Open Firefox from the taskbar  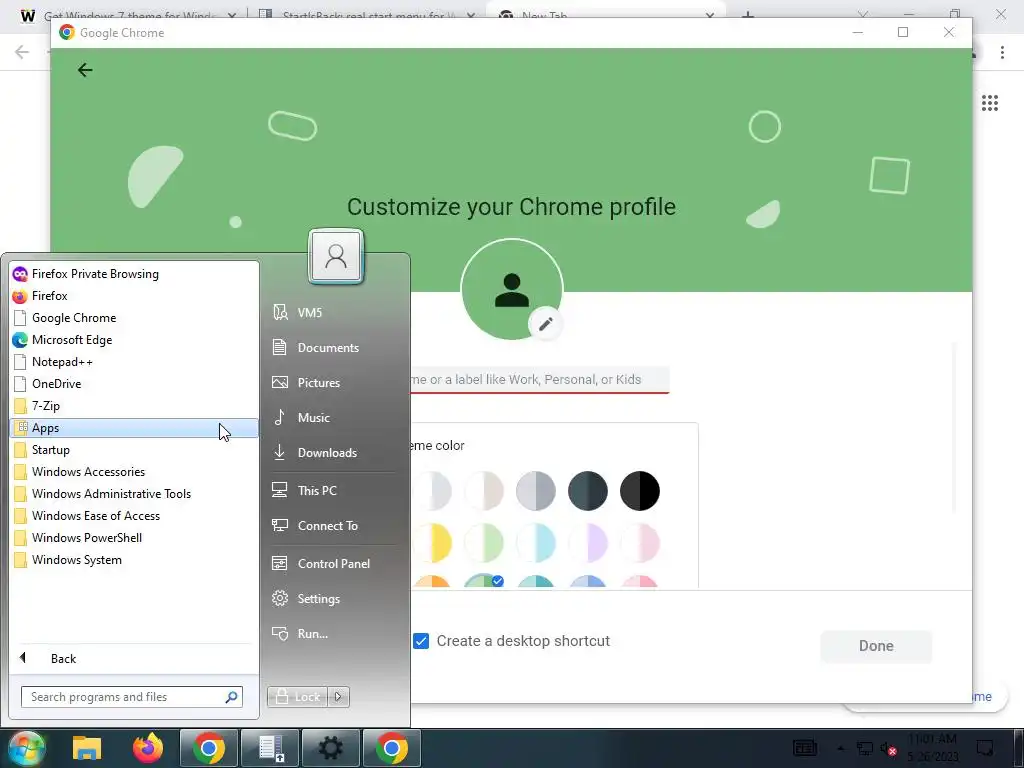point(148,748)
